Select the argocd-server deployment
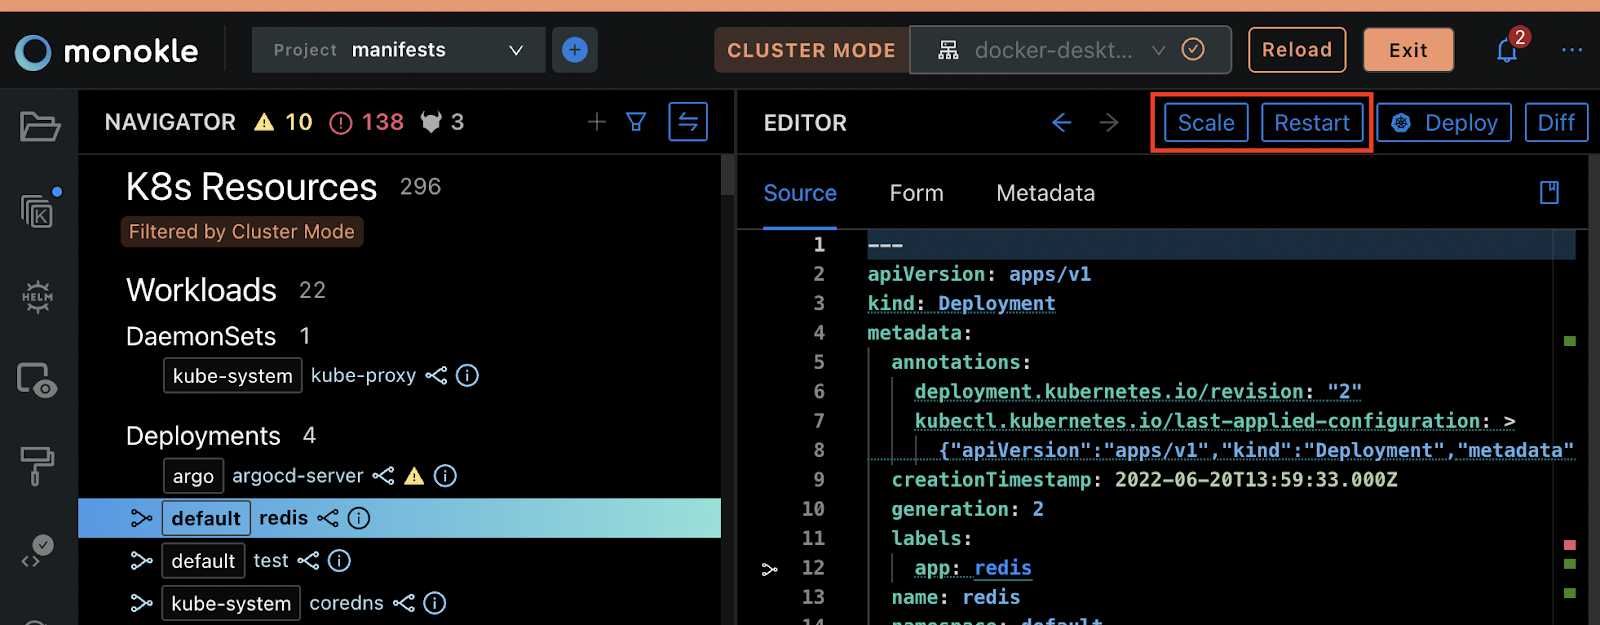 [298, 476]
